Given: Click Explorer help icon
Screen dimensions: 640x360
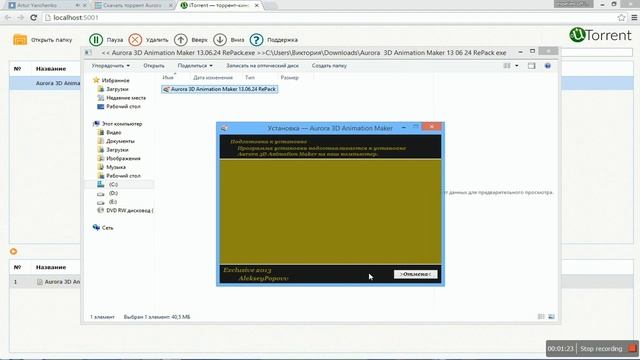Looking at the screenshot, I should click(548, 66).
